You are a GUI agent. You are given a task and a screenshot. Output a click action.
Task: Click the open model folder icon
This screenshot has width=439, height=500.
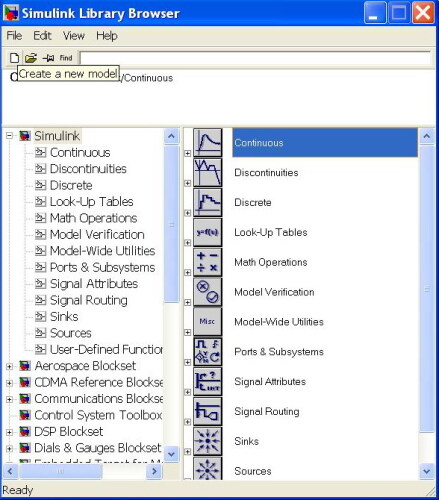click(x=31, y=58)
